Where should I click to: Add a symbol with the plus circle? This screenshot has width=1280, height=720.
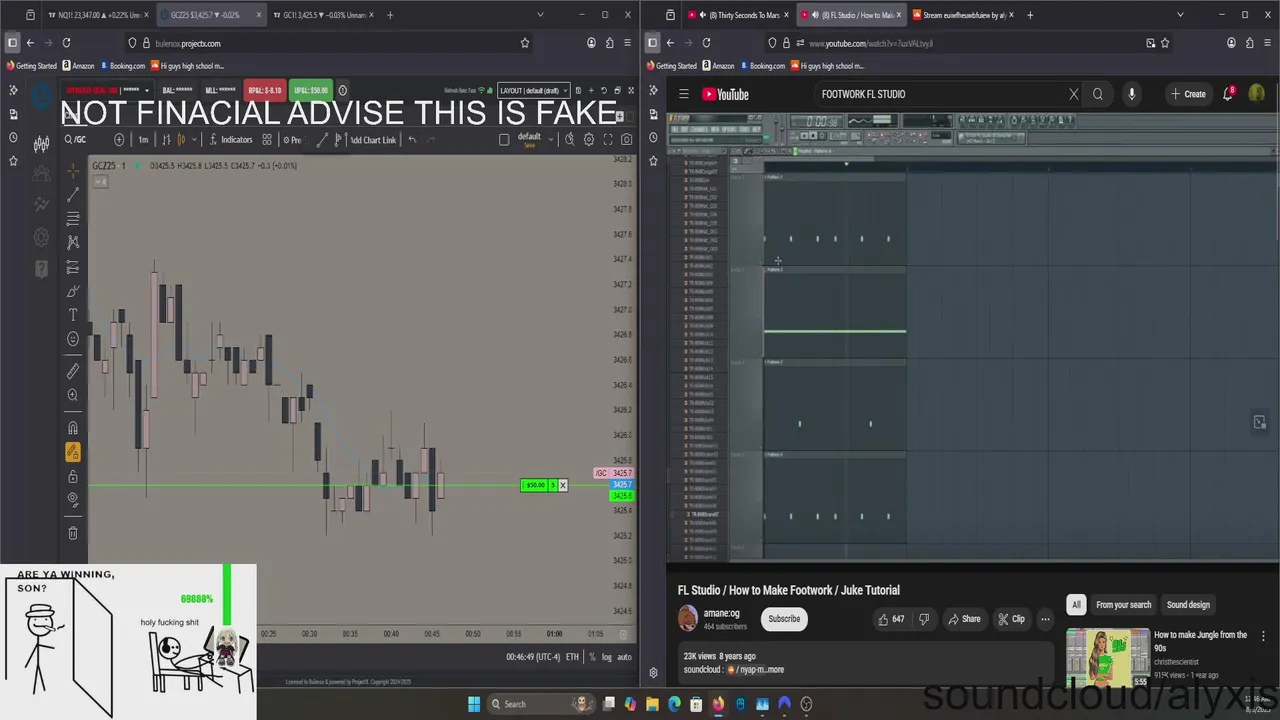pyautogui.click(x=120, y=140)
